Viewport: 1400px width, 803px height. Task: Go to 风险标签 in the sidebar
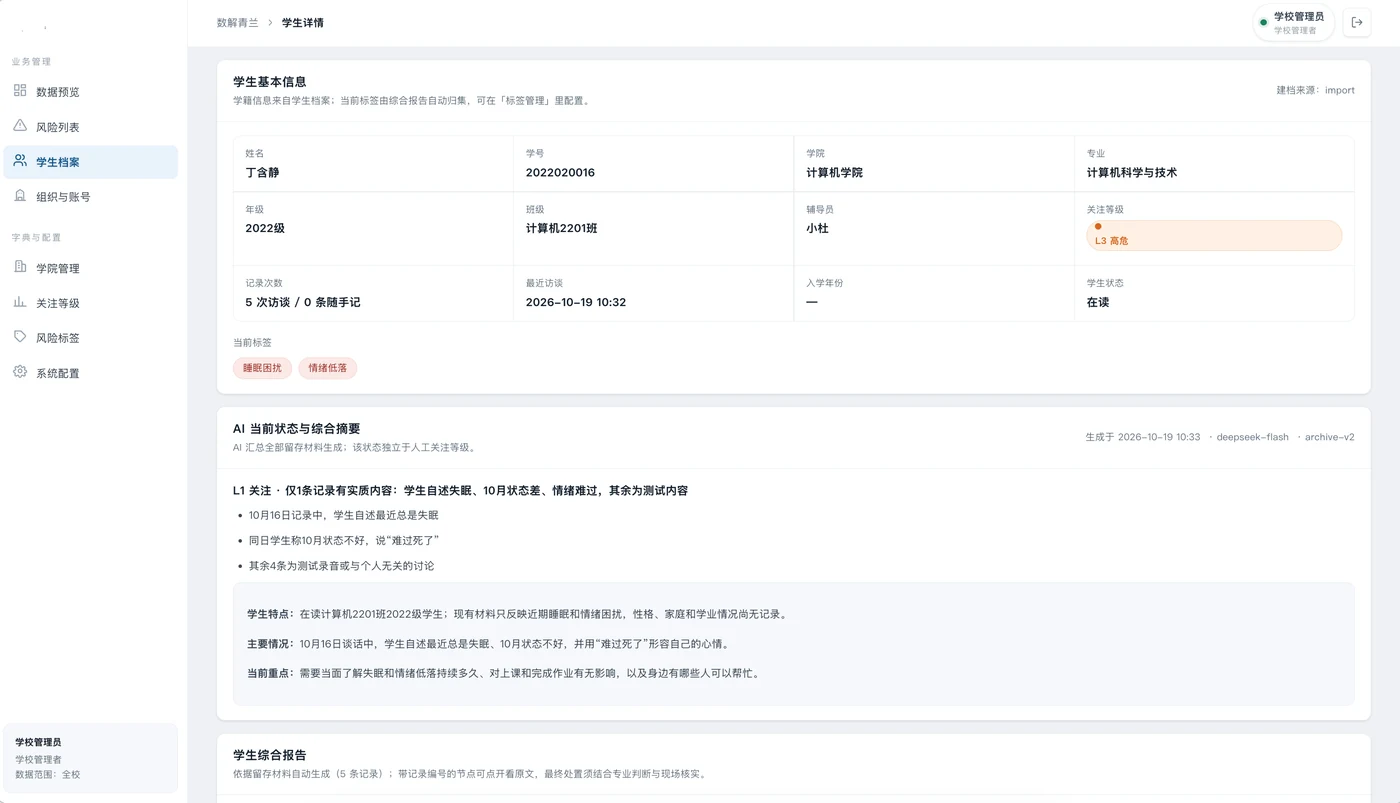tap(91, 338)
